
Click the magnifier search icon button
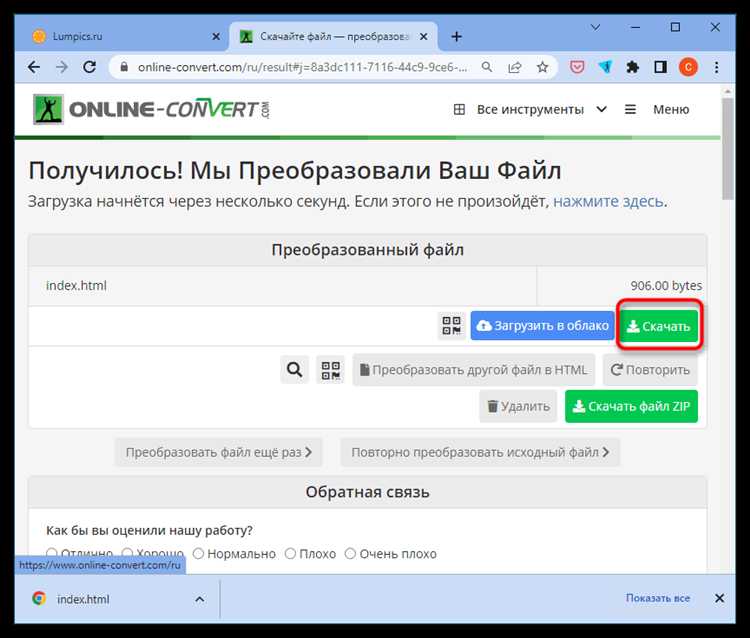(x=294, y=370)
